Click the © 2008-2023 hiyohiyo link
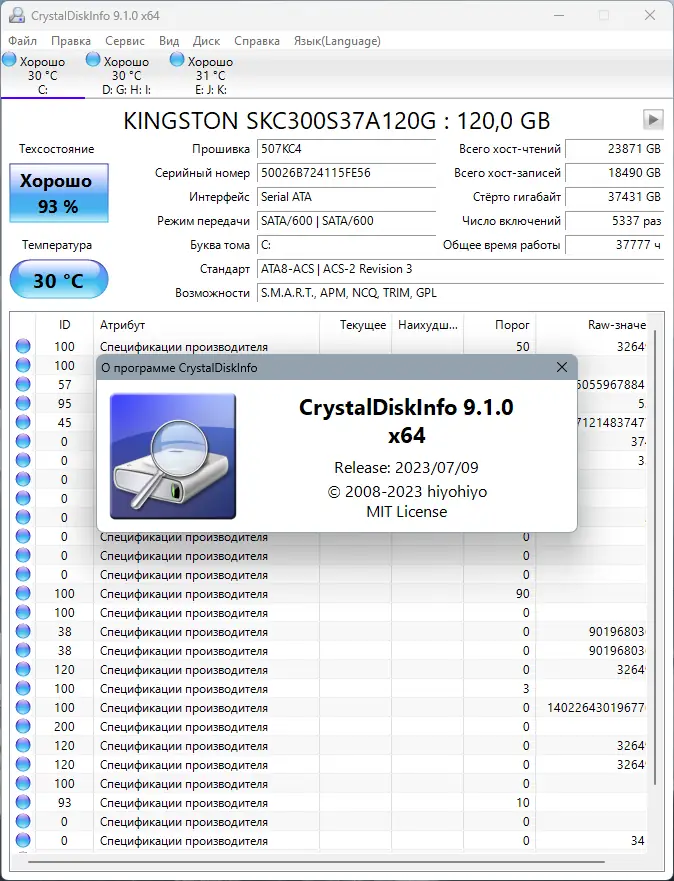Viewport: 674px width, 881px height. pyautogui.click(x=407, y=492)
